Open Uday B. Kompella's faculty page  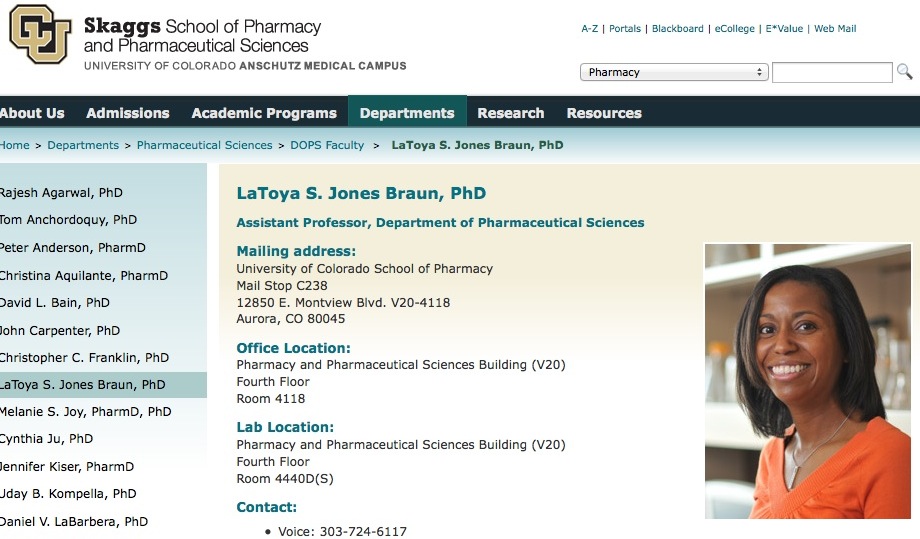click(x=68, y=494)
